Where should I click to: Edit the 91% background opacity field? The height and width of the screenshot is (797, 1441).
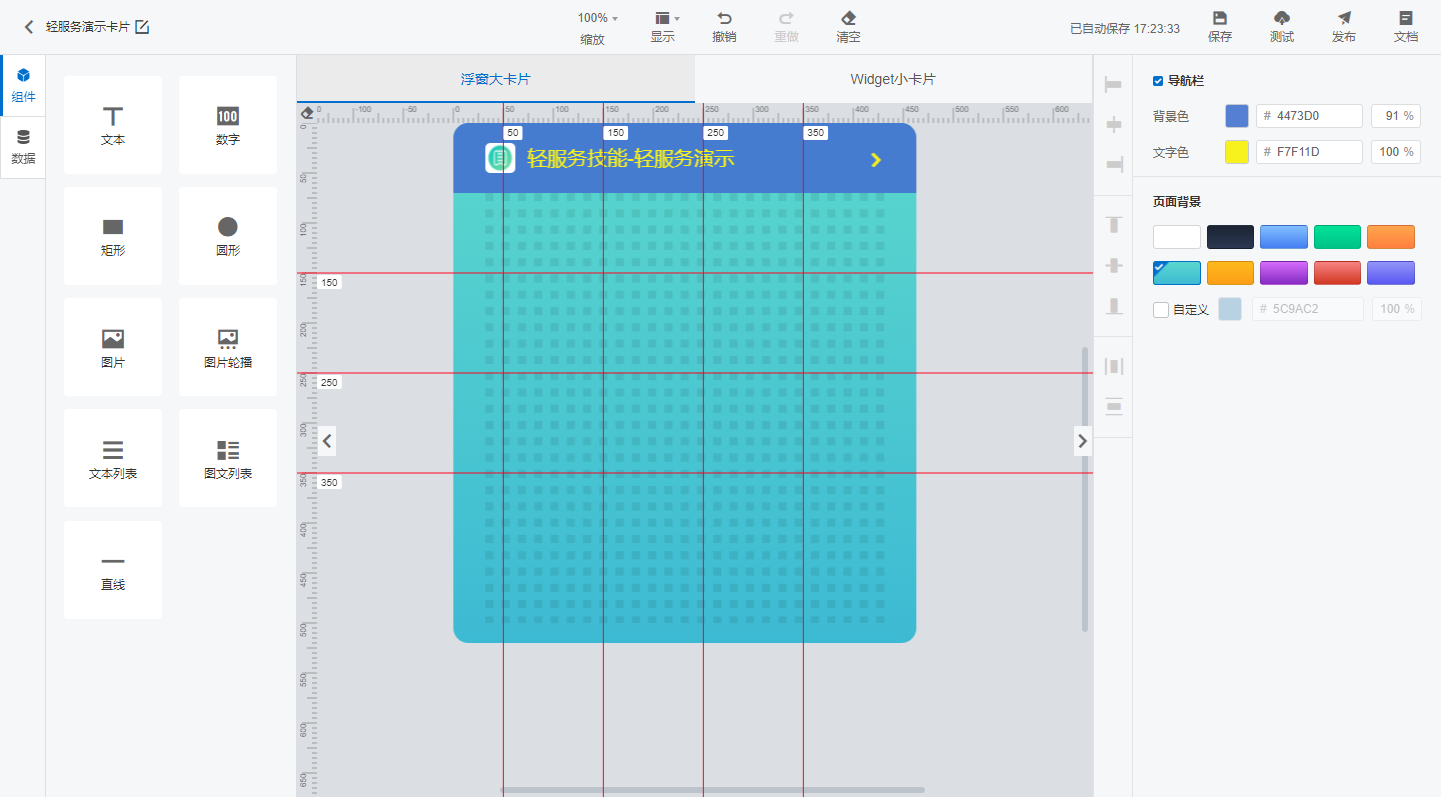(1396, 116)
